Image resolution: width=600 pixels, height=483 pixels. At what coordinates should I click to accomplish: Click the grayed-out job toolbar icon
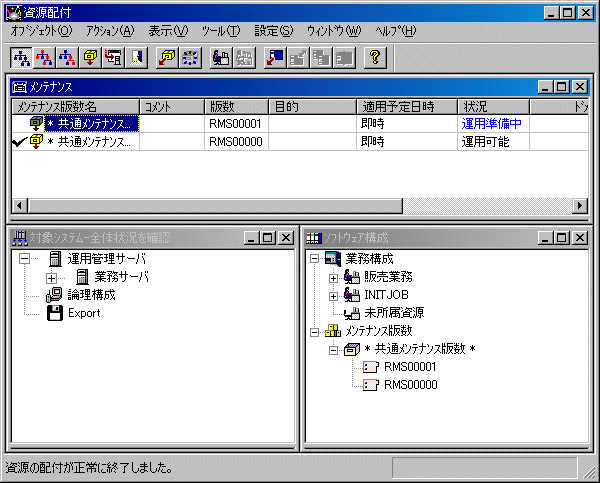tap(244, 58)
